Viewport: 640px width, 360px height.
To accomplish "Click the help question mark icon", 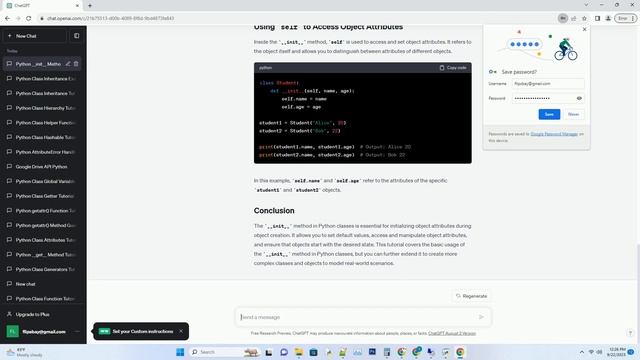I will click(x=630, y=333).
